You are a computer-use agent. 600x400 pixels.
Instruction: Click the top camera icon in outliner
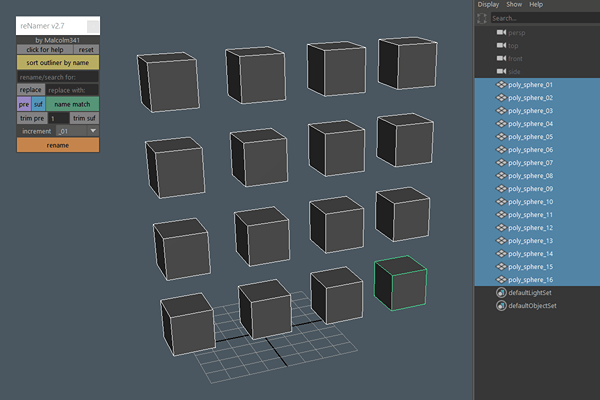[502, 46]
